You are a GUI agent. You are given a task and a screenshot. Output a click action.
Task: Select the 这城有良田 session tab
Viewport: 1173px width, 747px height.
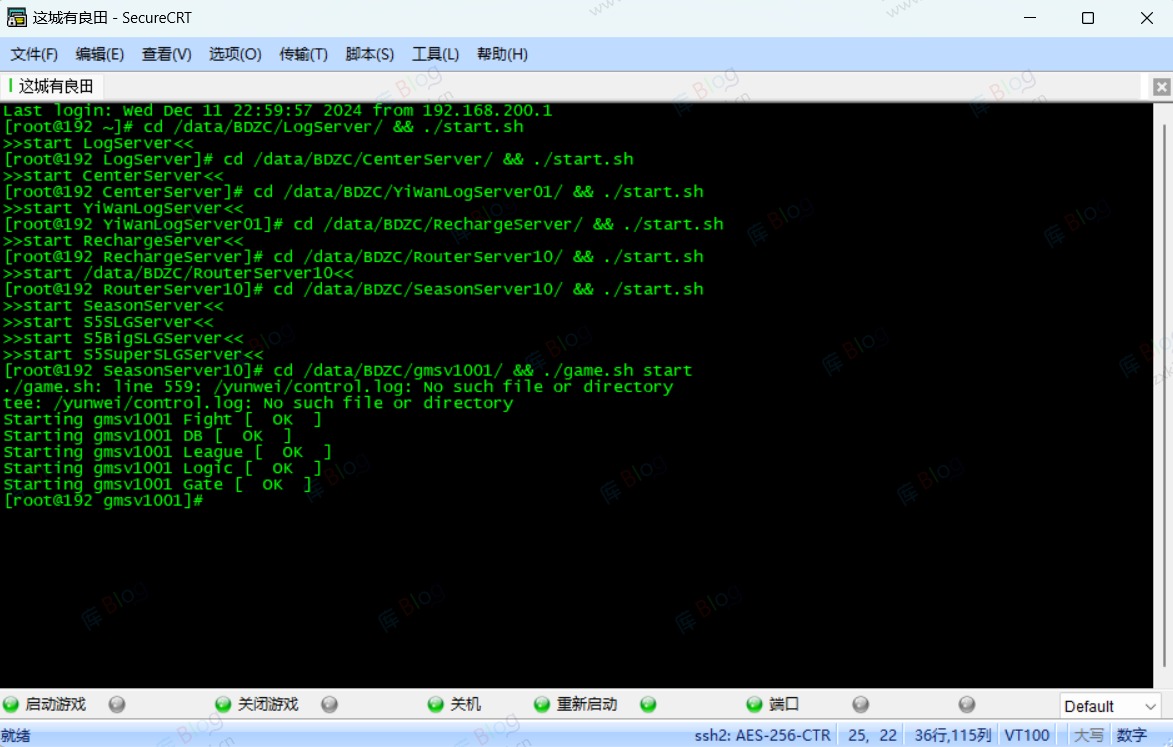(55, 87)
